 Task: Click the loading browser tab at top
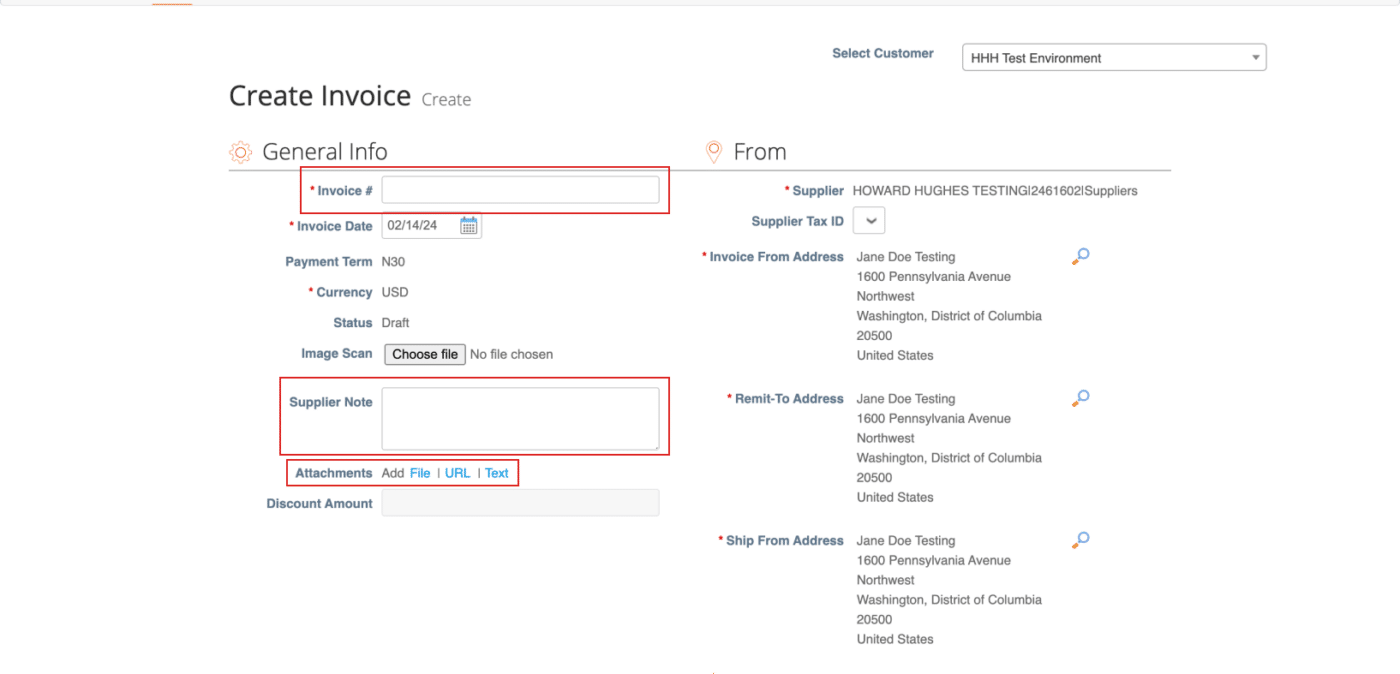point(170,4)
